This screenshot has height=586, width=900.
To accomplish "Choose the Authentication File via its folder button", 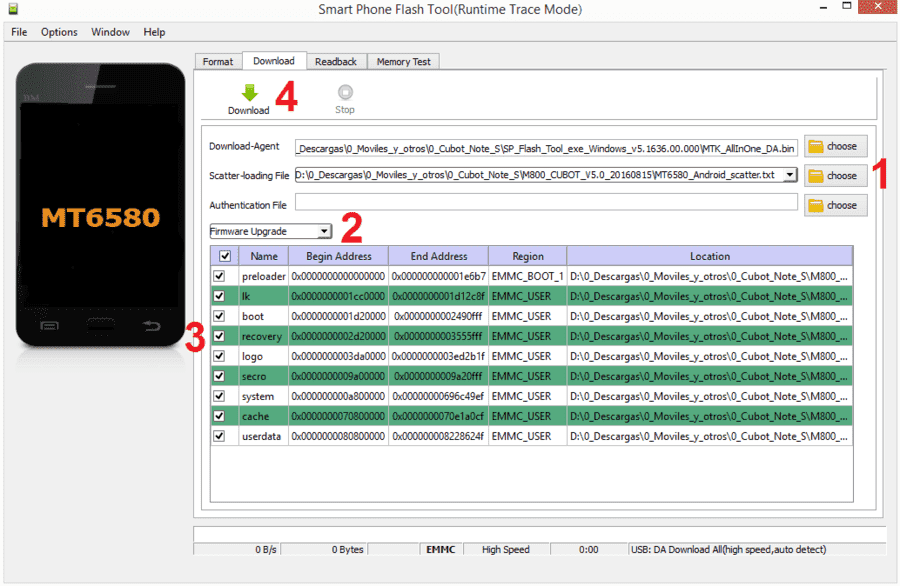I will click(835, 205).
